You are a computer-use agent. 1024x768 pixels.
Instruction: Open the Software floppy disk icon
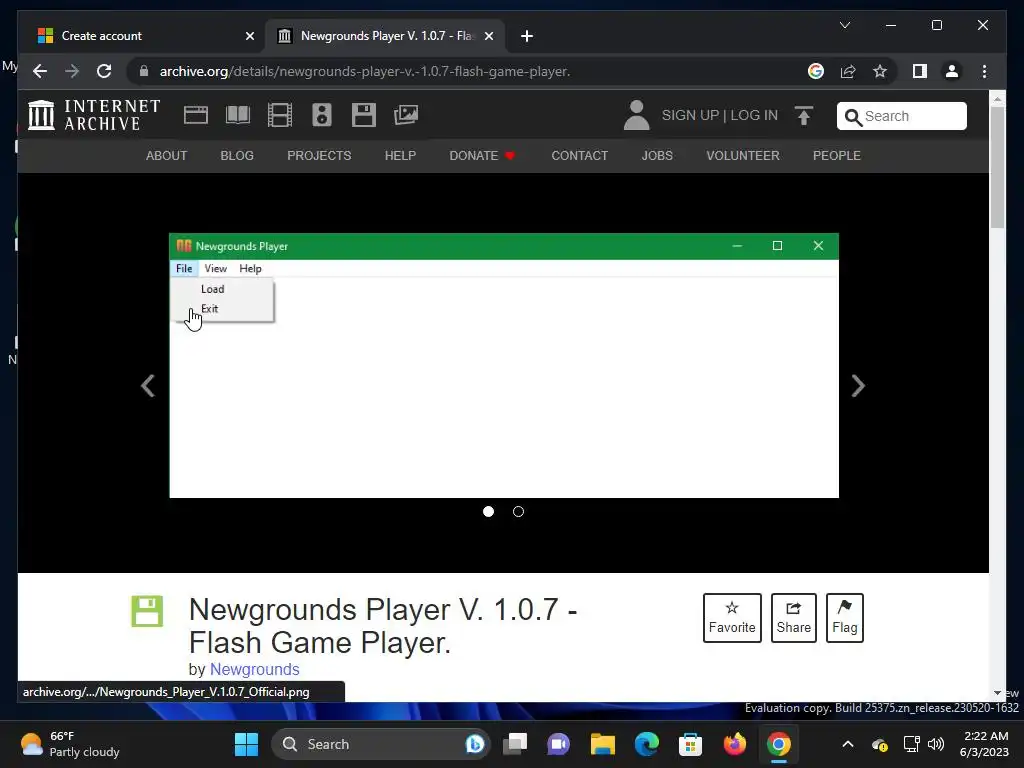(x=364, y=115)
